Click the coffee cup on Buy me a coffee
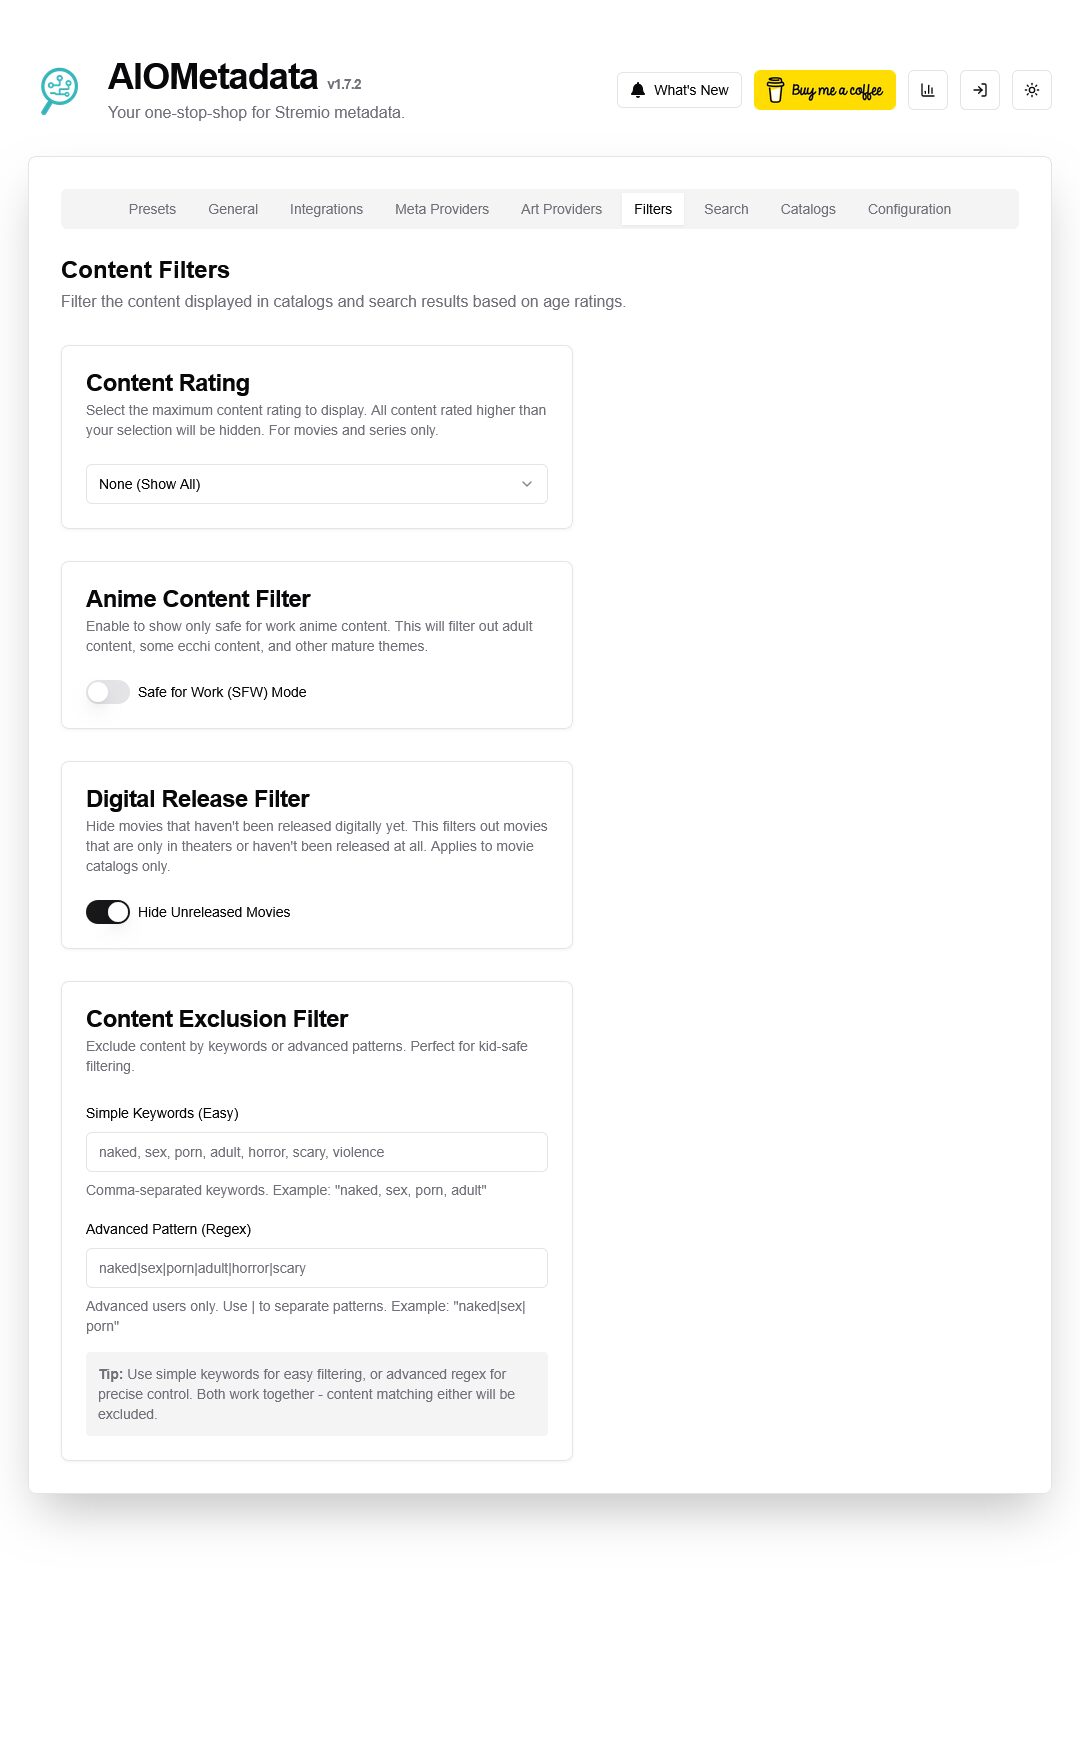 click(x=775, y=90)
